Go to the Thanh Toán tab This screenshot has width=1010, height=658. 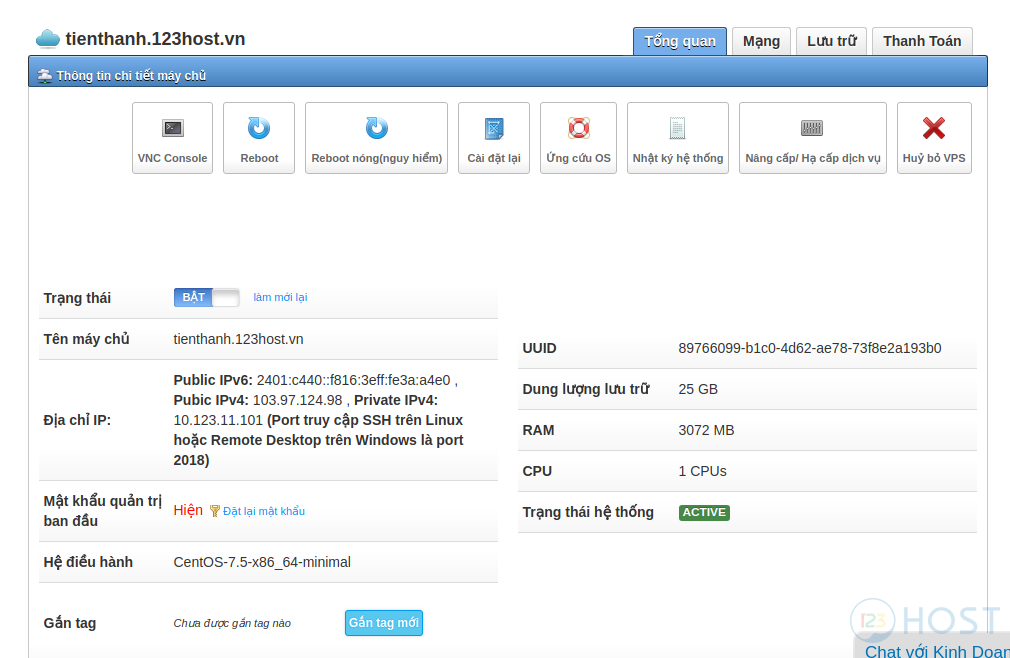point(922,41)
